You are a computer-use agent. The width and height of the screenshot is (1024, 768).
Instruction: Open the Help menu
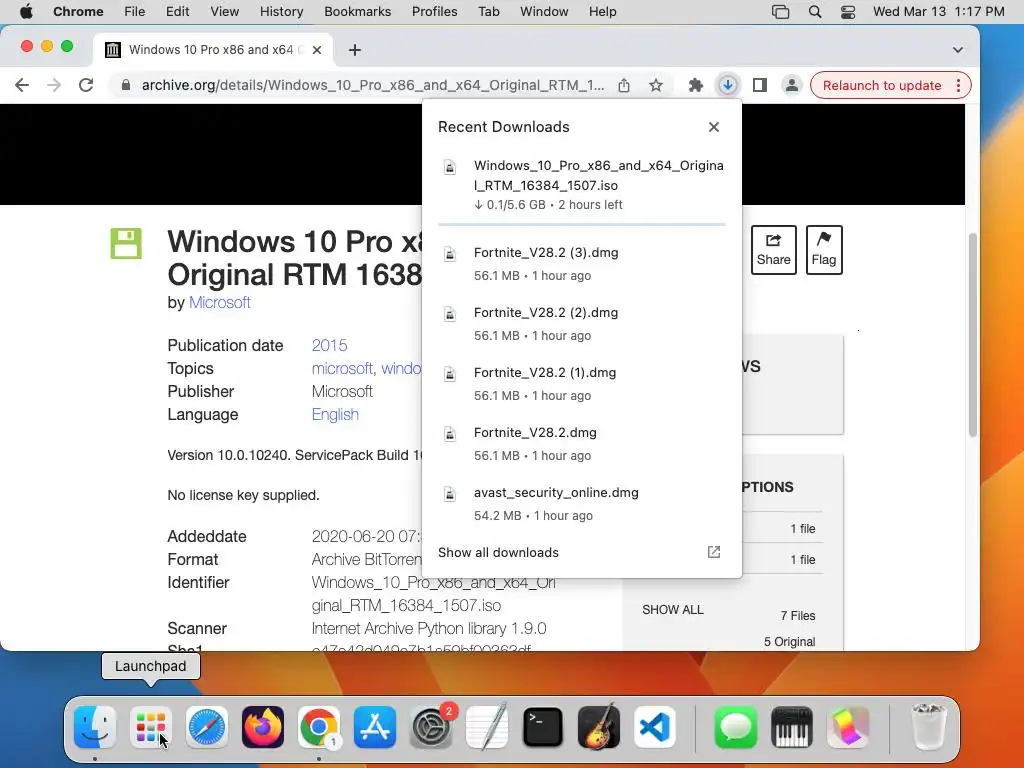point(602,12)
